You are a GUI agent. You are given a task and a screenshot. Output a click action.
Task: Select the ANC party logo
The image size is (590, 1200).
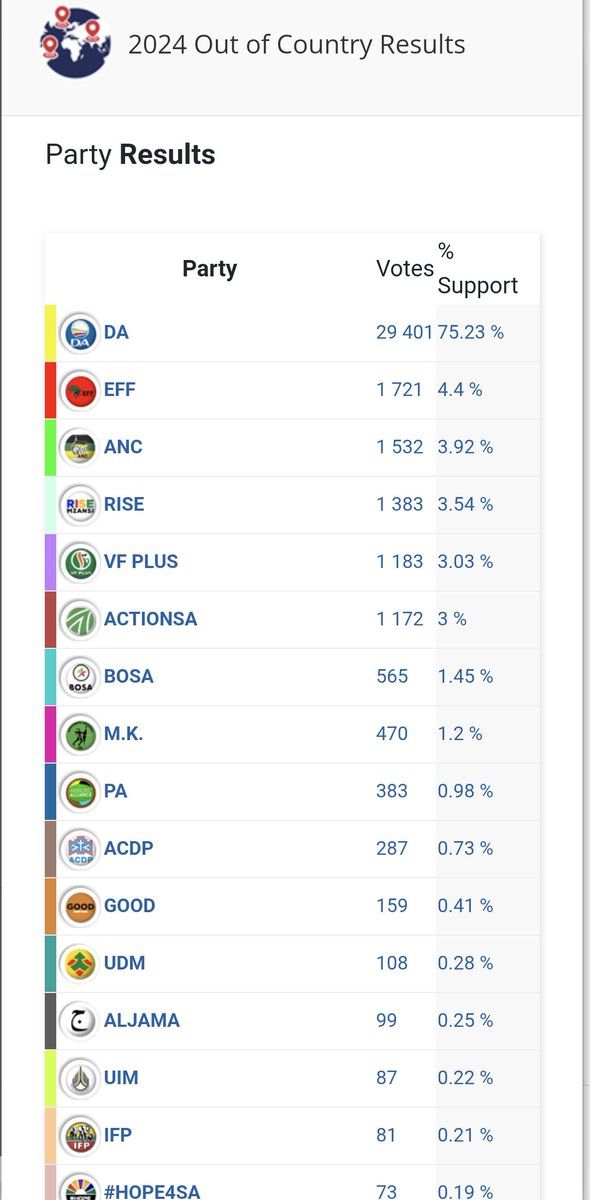[79, 447]
